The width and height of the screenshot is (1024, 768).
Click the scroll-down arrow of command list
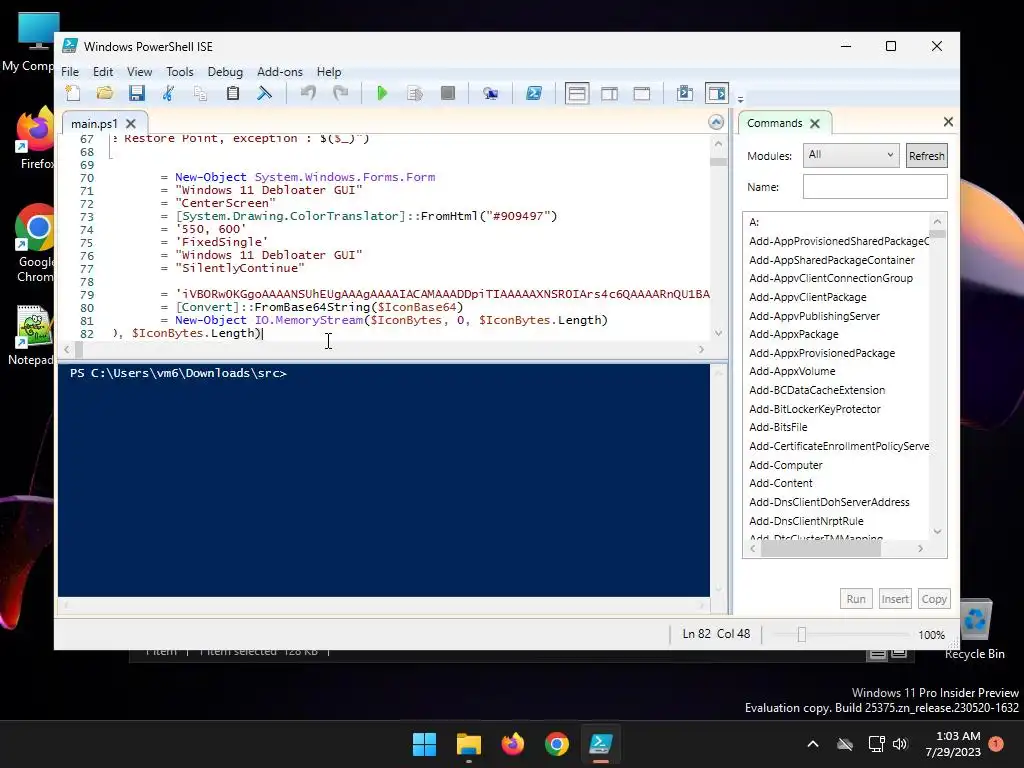pyautogui.click(x=937, y=532)
